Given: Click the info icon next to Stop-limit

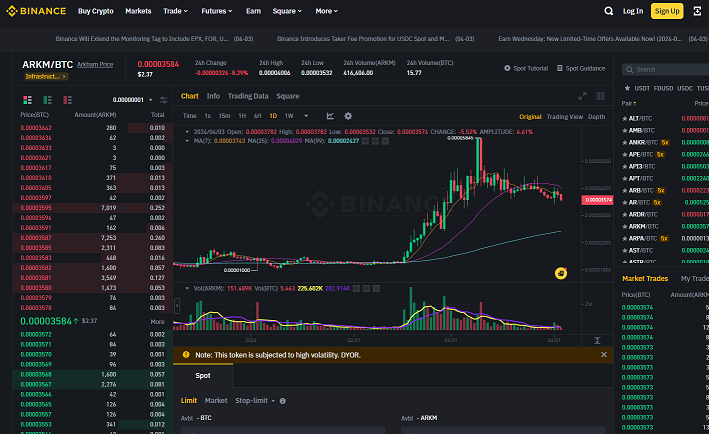Looking at the screenshot, I should coord(283,401).
